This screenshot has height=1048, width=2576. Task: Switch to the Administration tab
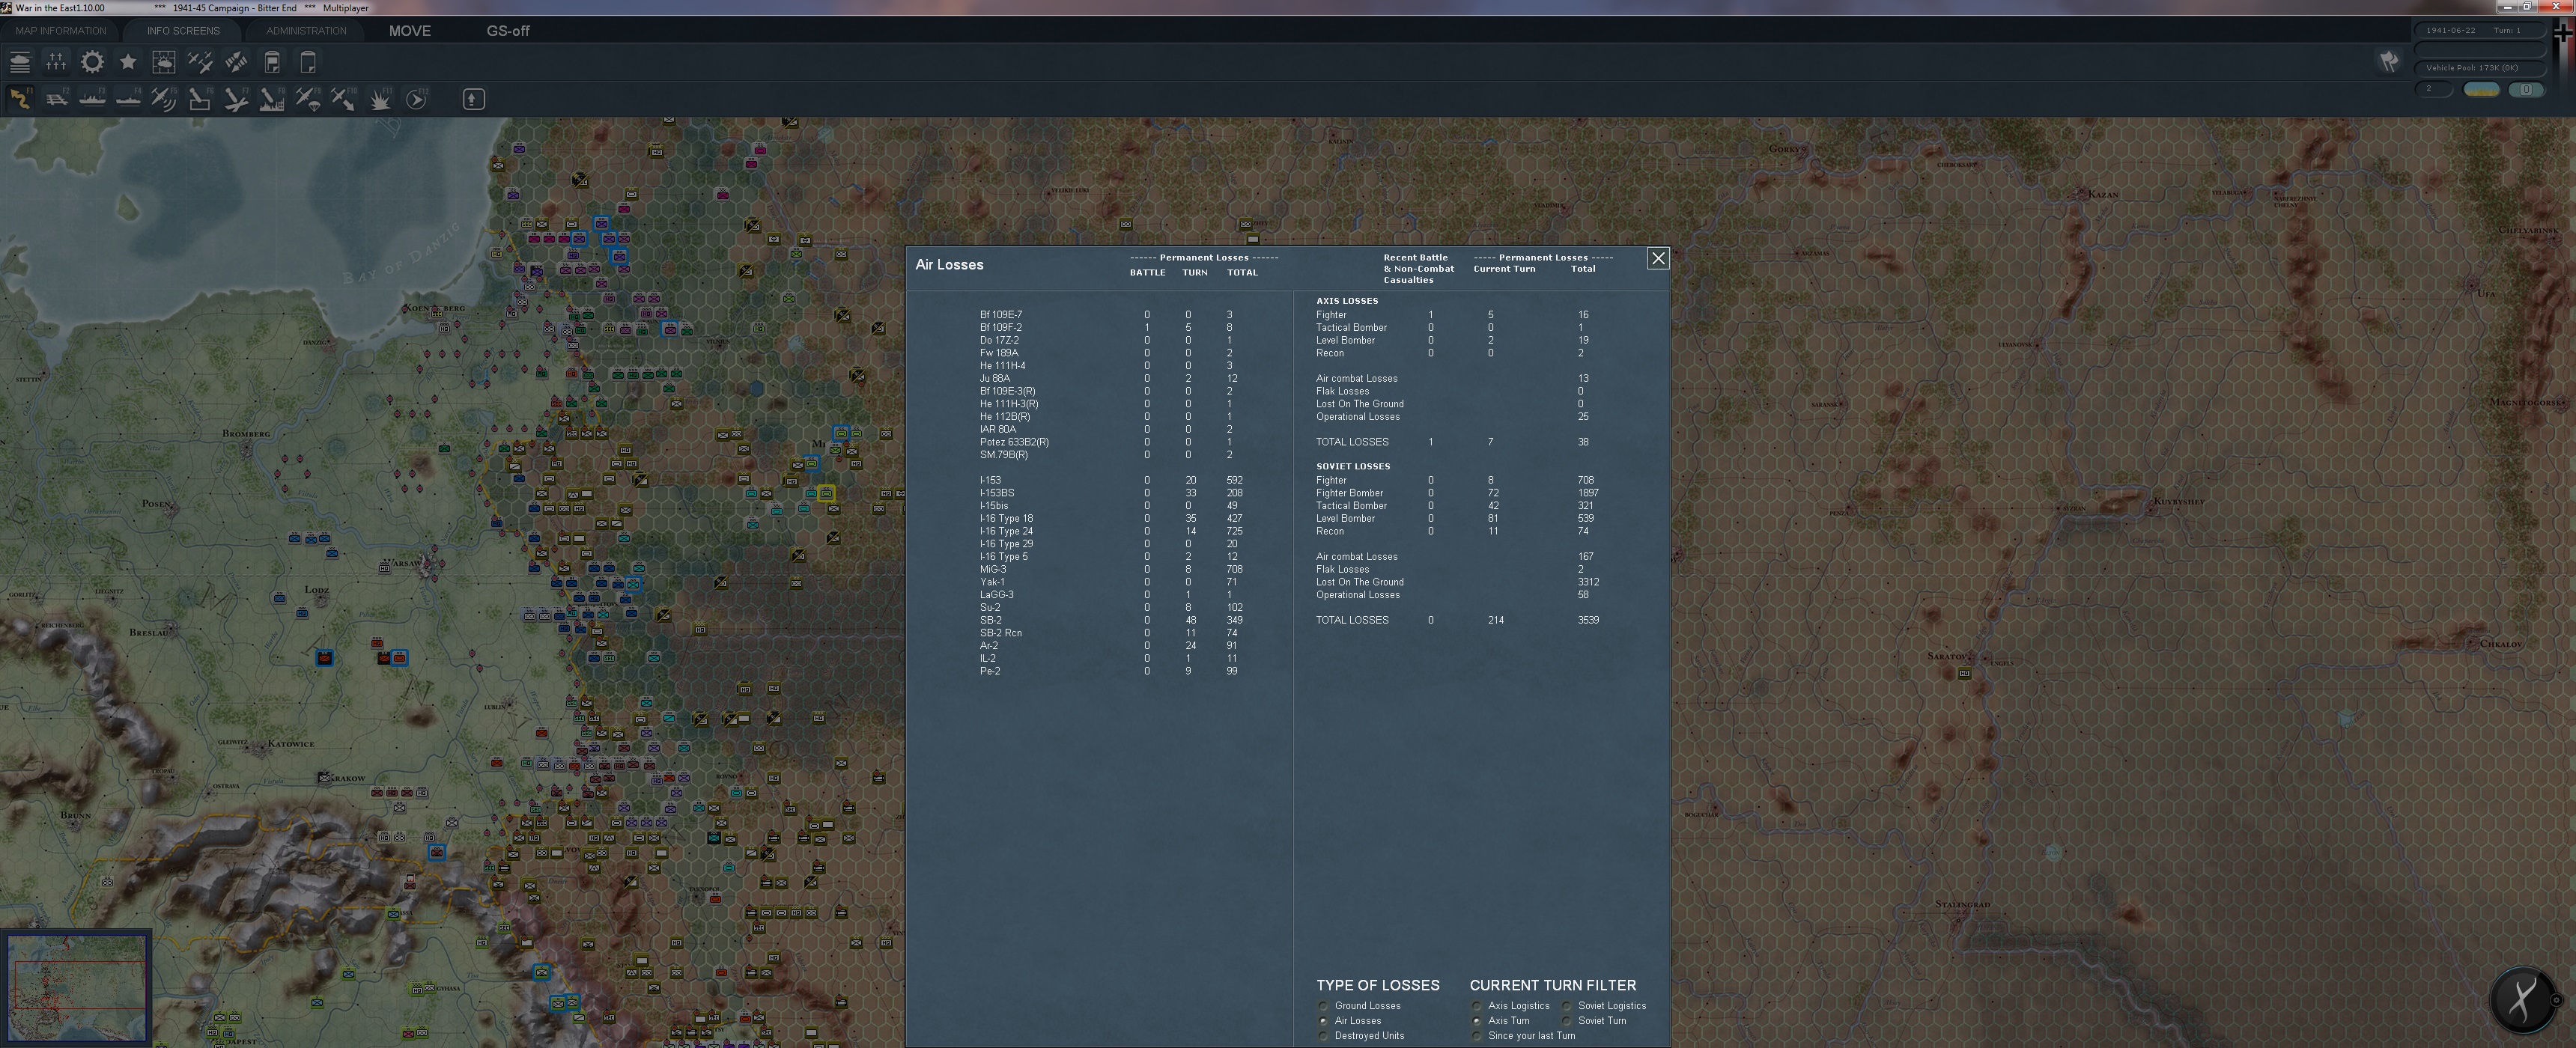coord(306,31)
